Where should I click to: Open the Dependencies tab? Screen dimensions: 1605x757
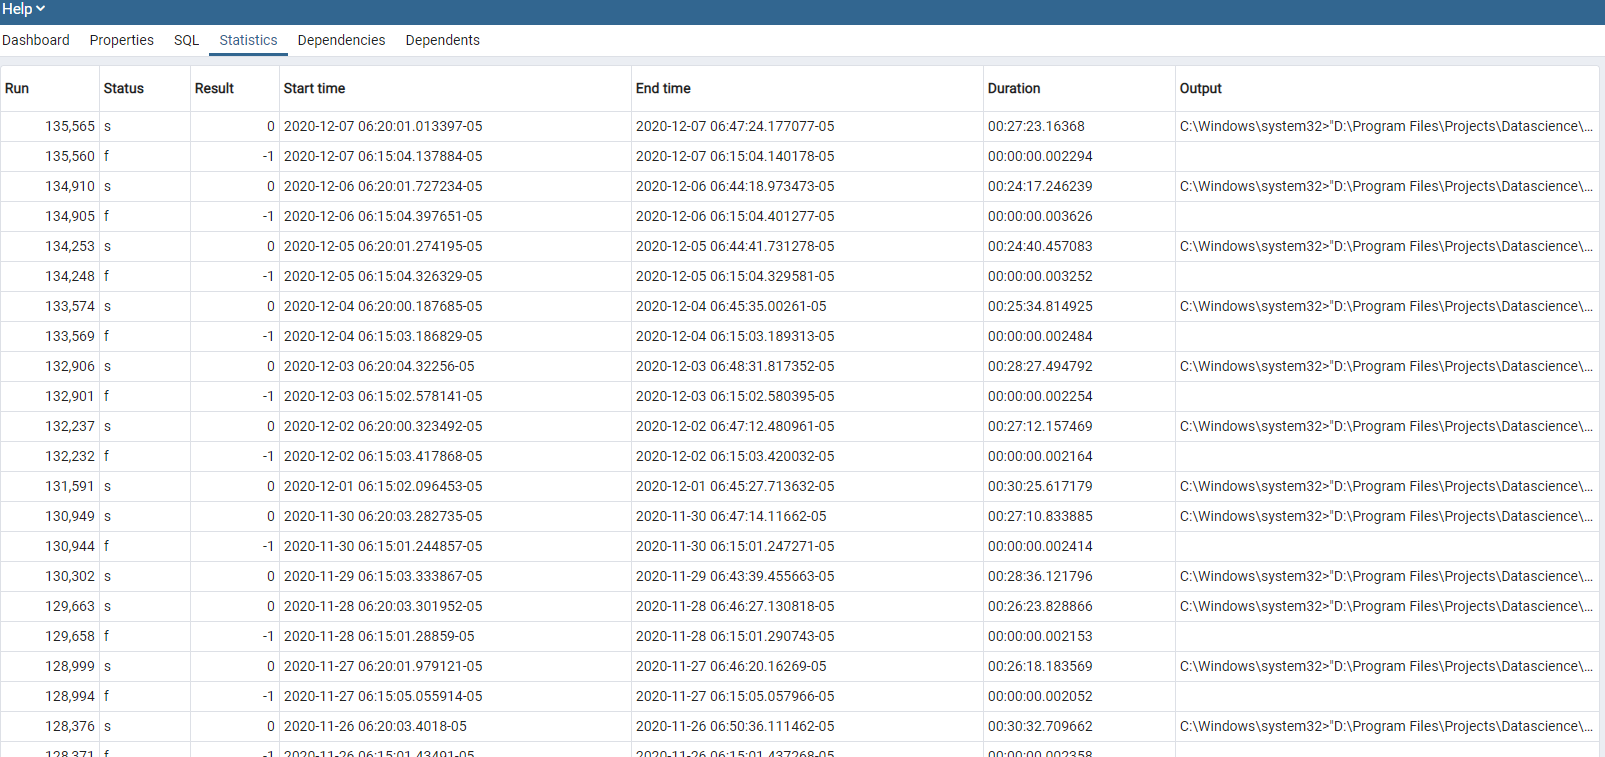click(x=341, y=40)
